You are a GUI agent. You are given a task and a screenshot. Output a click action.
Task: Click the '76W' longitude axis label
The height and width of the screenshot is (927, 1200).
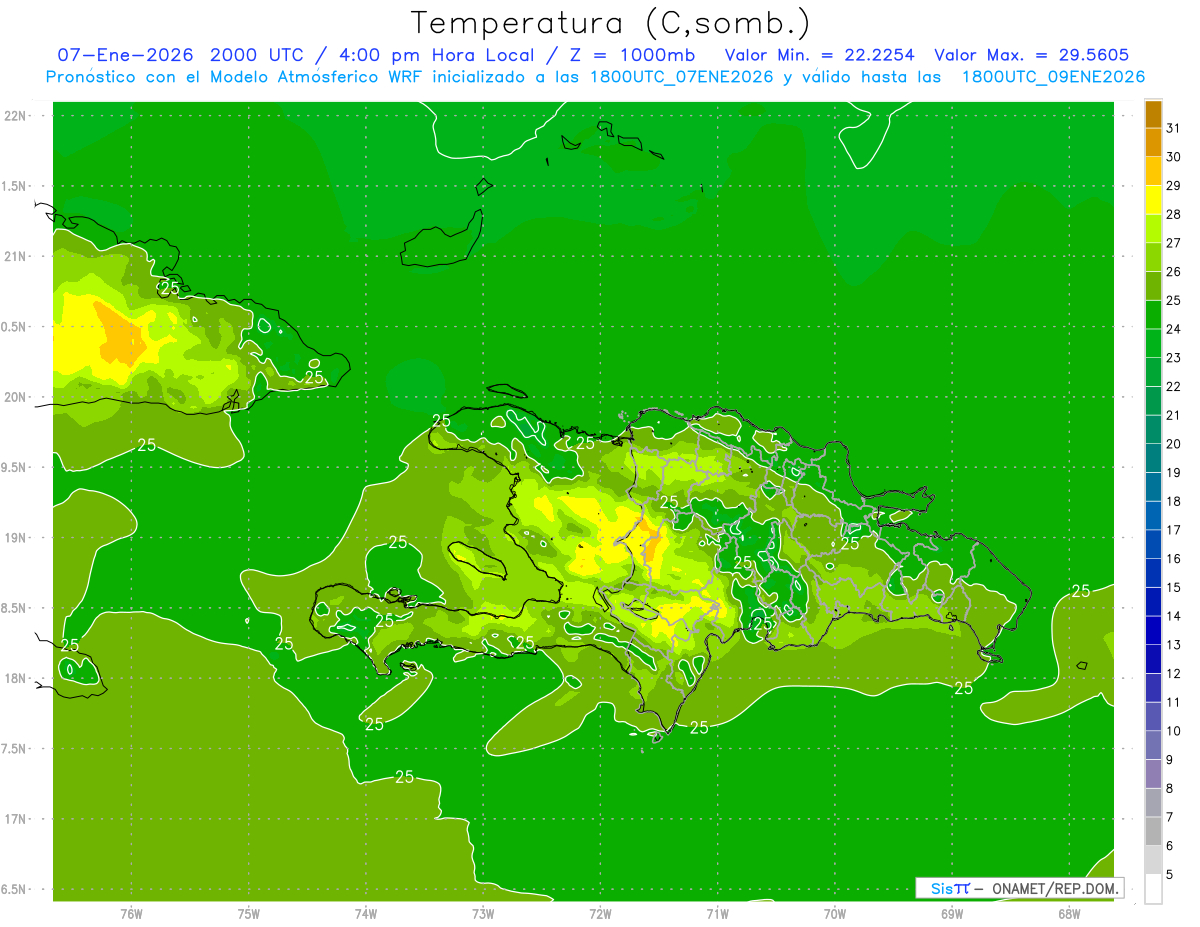pyautogui.click(x=131, y=914)
